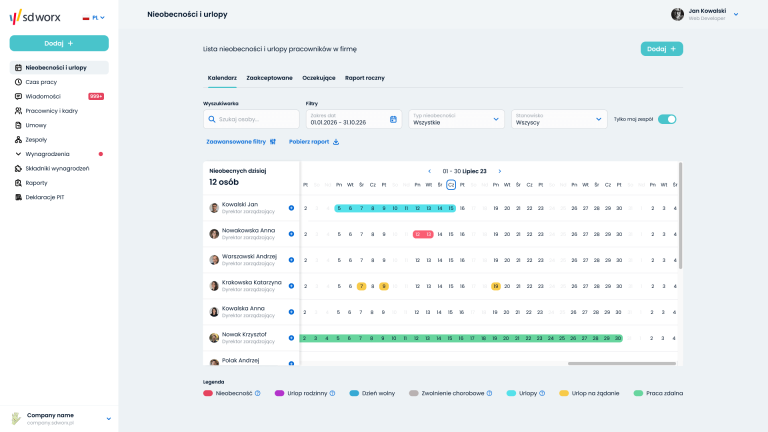Open Składniki wynagrodzeń icon
The image size is (768, 432).
[x=18, y=168]
